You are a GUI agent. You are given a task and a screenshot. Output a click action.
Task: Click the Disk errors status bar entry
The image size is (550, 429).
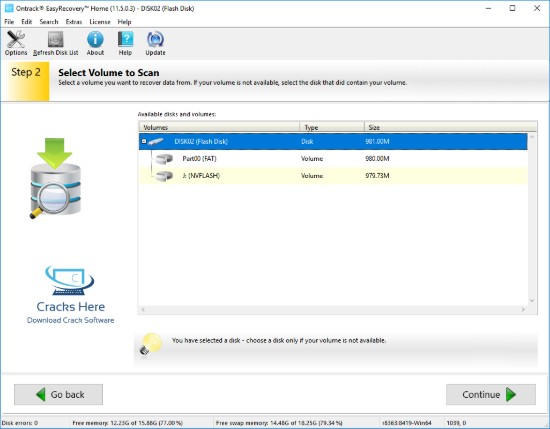click(20, 423)
